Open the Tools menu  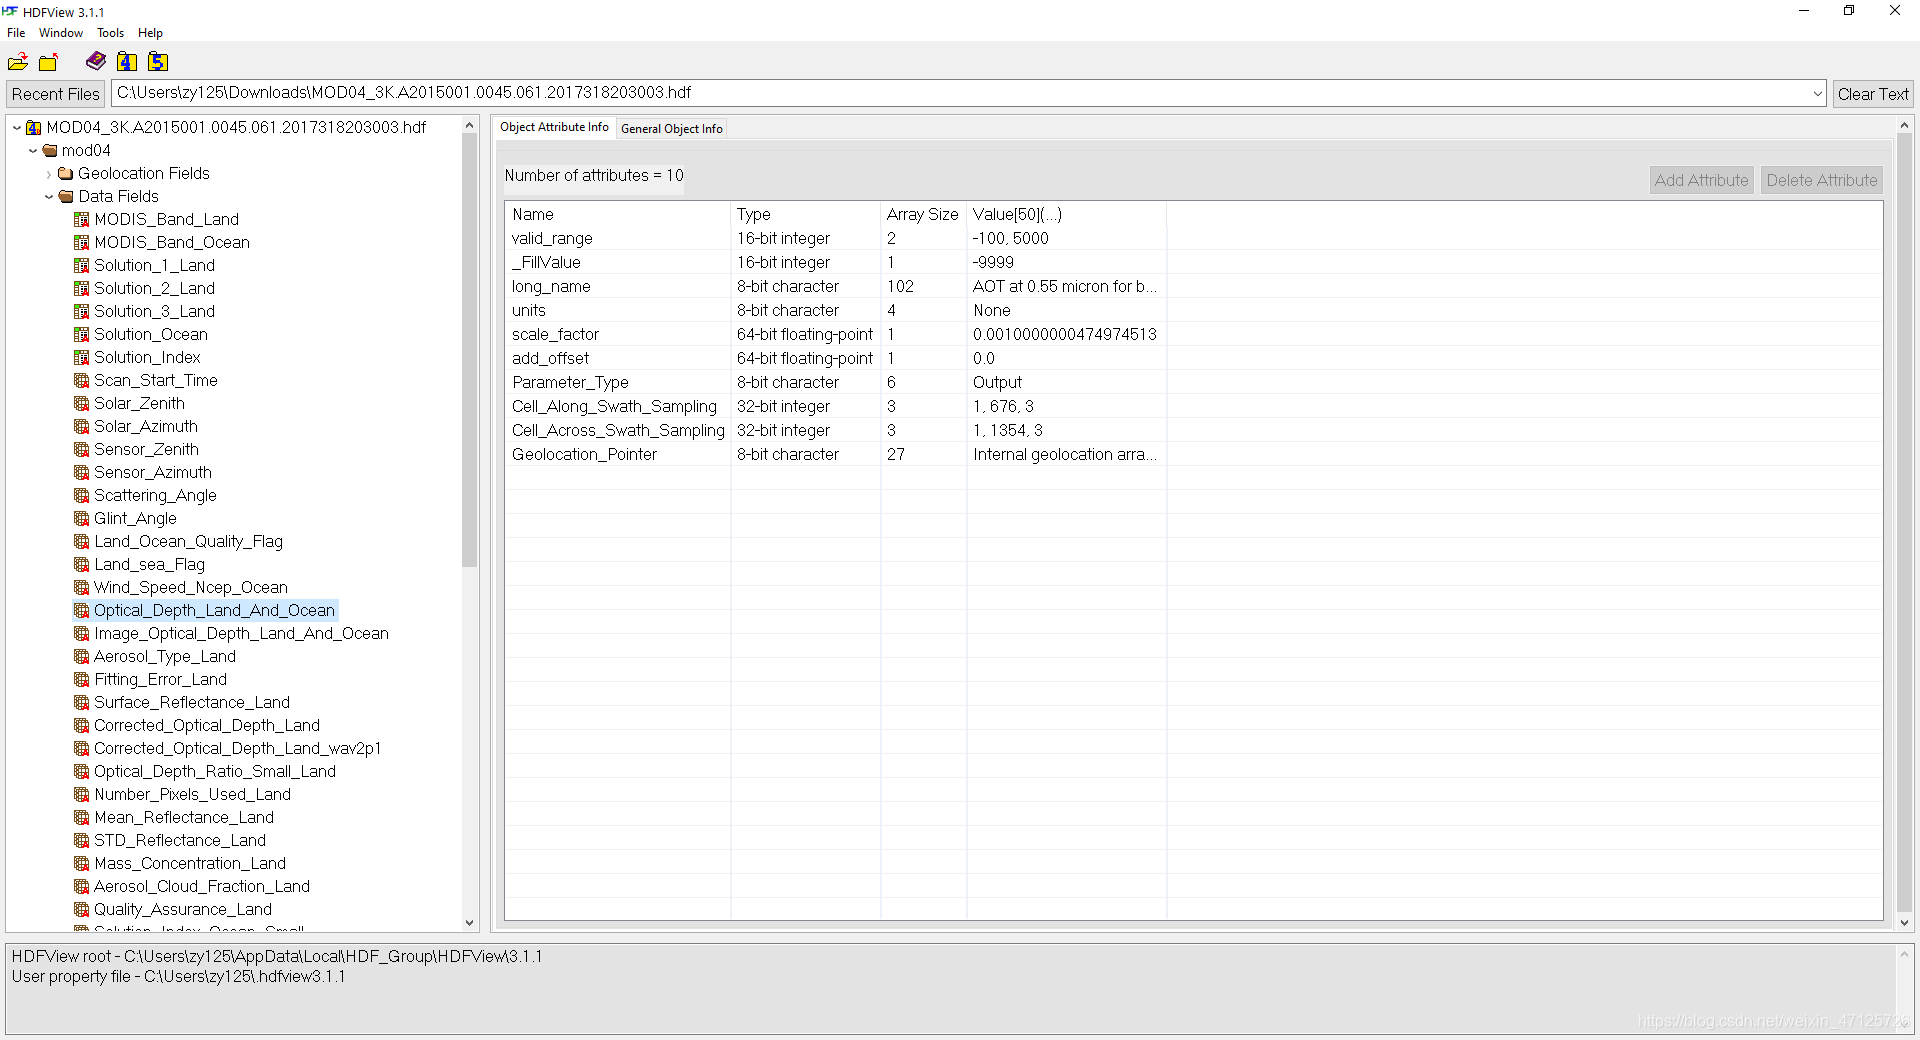pos(110,33)
